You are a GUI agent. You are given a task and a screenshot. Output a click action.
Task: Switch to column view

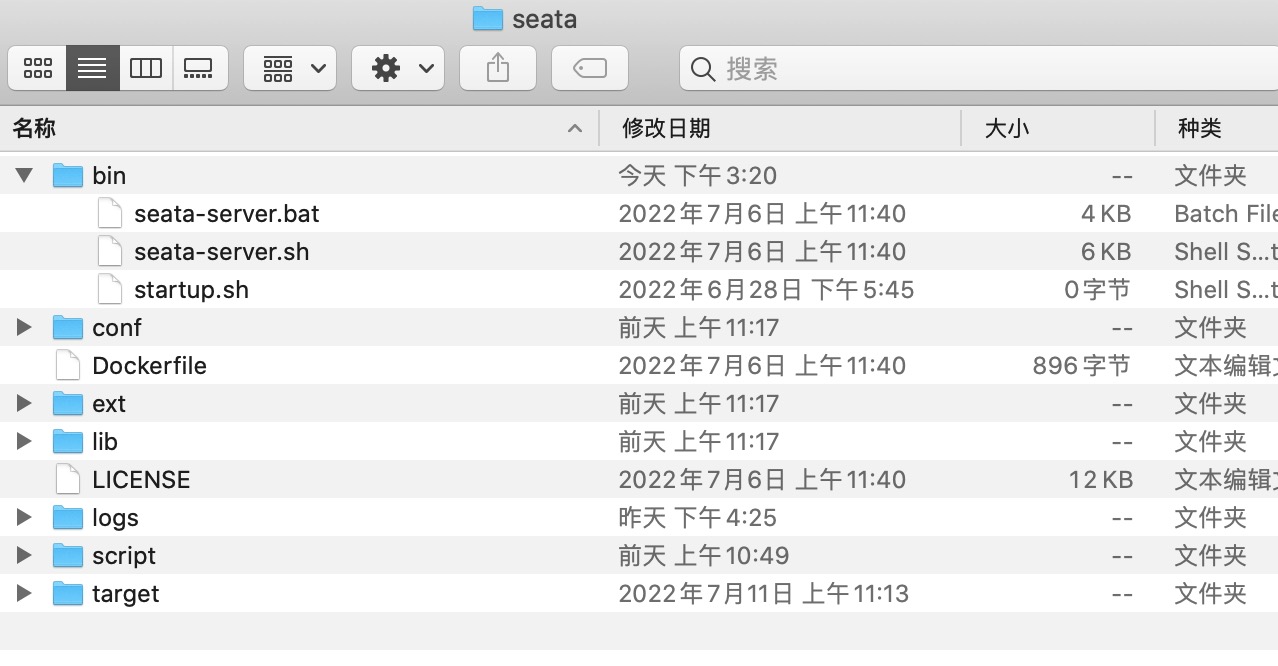pos(146,68)
